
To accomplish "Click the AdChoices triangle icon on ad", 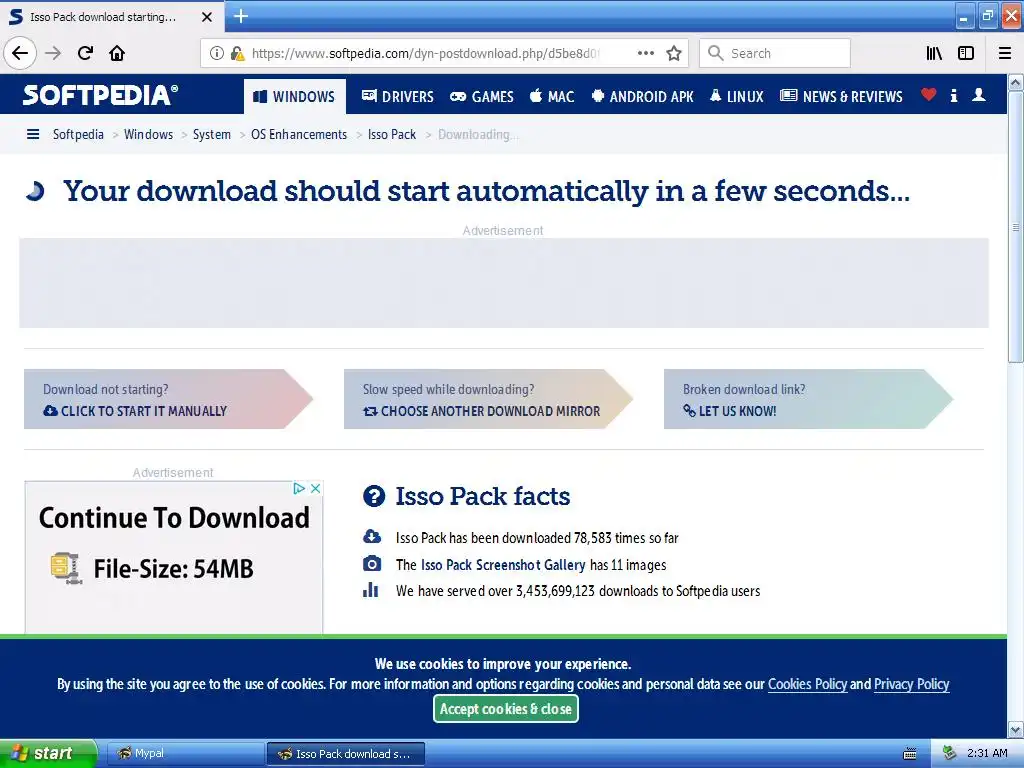I will pos(299,488).
